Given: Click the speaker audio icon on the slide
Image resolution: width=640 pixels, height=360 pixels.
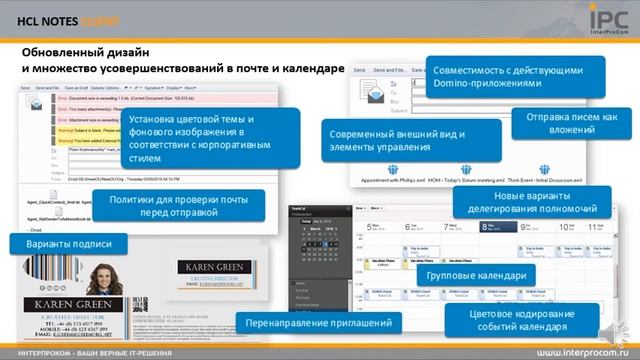Looking at the screenshot, I should pos(614,335).
